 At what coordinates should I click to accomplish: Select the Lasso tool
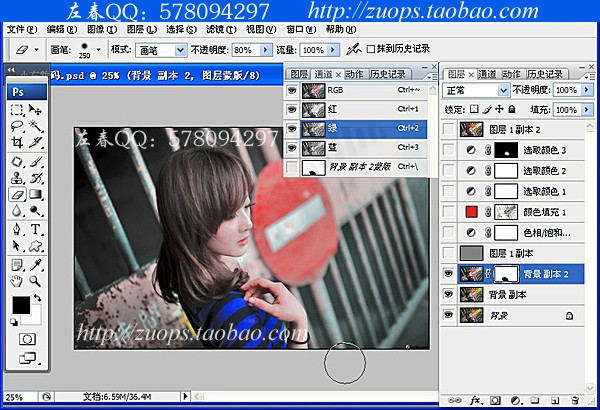pyautogui.click(x=17, y=126)
